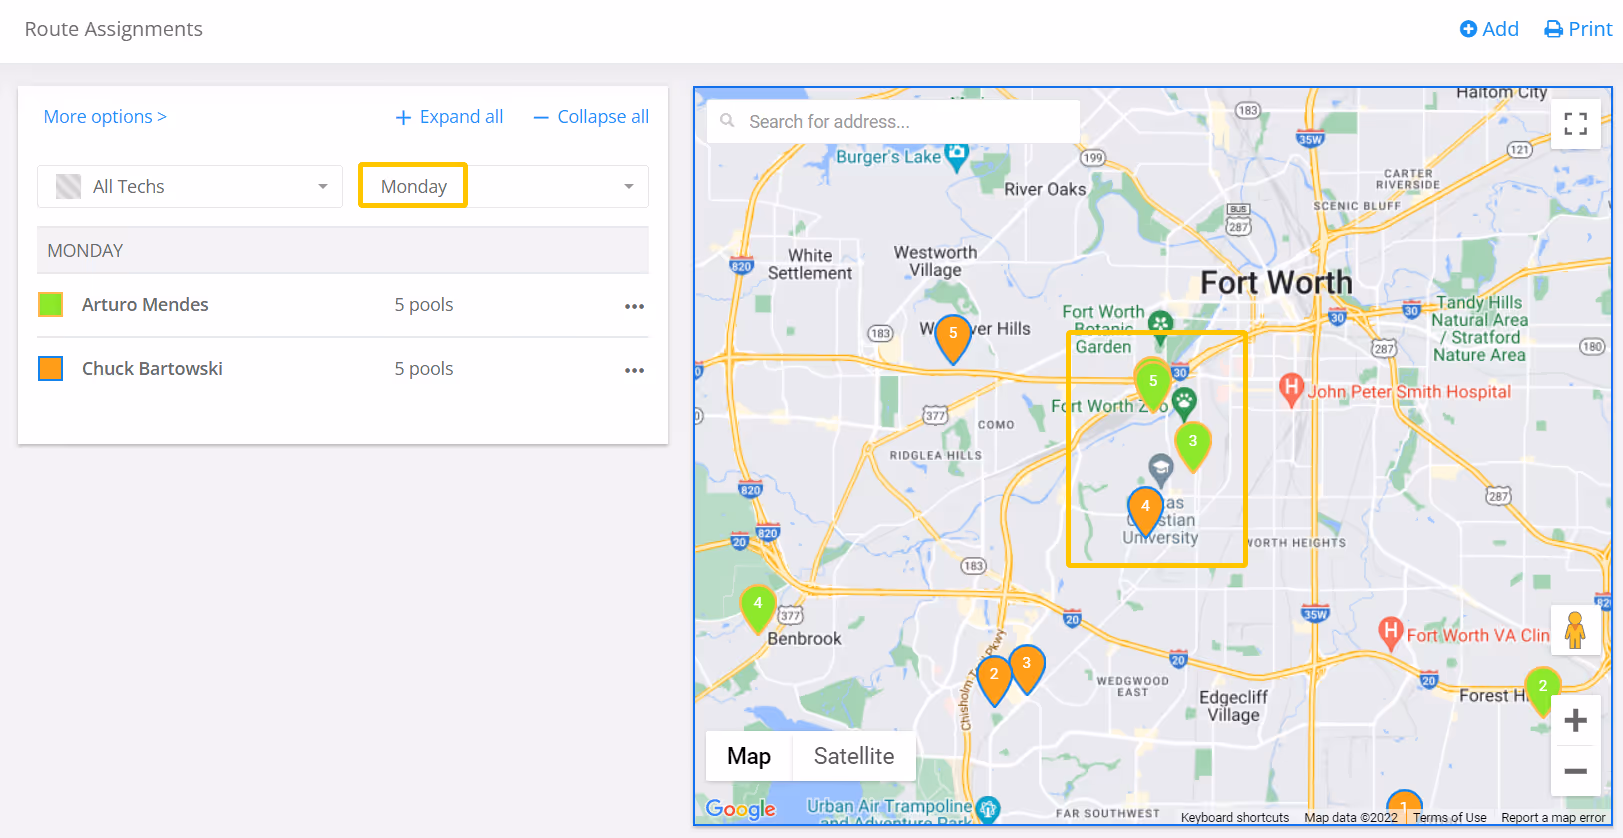1623x838 pixels.
Task: Open Terms of Use link
Action: 1449,817
